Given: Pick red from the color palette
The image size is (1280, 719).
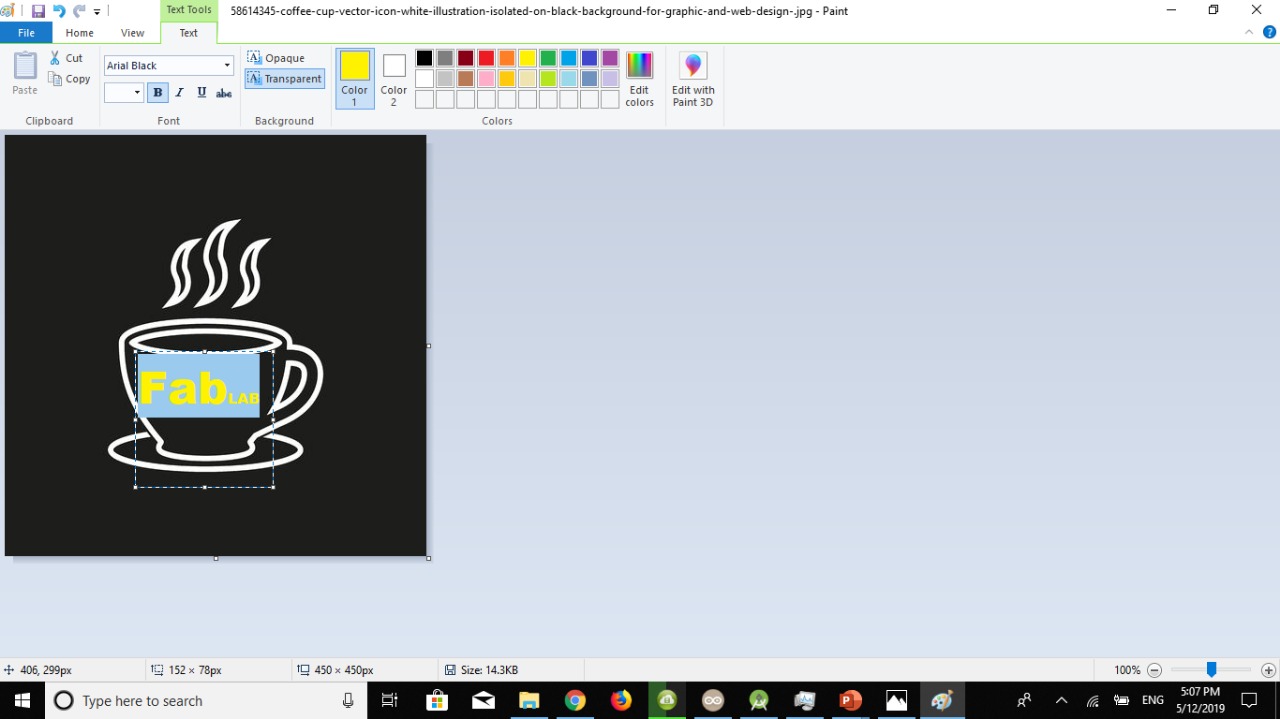Looking at the screenshot, I should [x=487, y=58].
